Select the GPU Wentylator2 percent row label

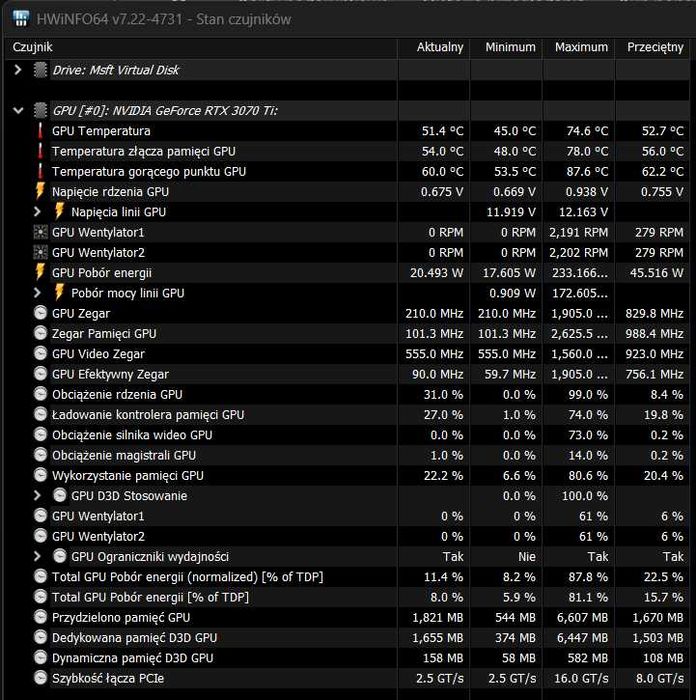[x=98, y=536]
